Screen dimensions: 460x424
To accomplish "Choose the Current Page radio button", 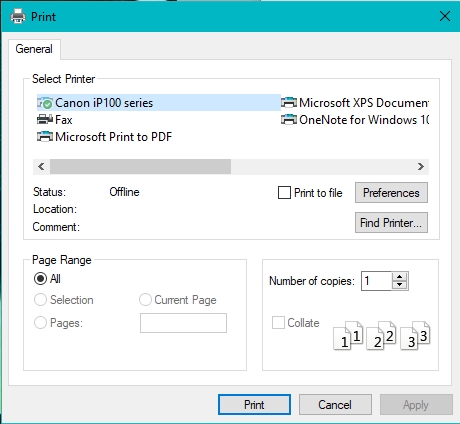I will [145, 300].
